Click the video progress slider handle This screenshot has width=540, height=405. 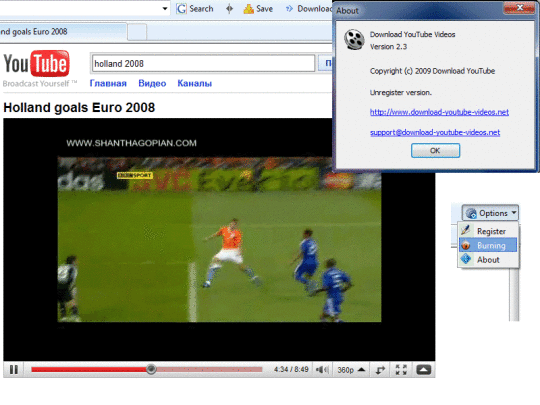[x=151, y=369]
